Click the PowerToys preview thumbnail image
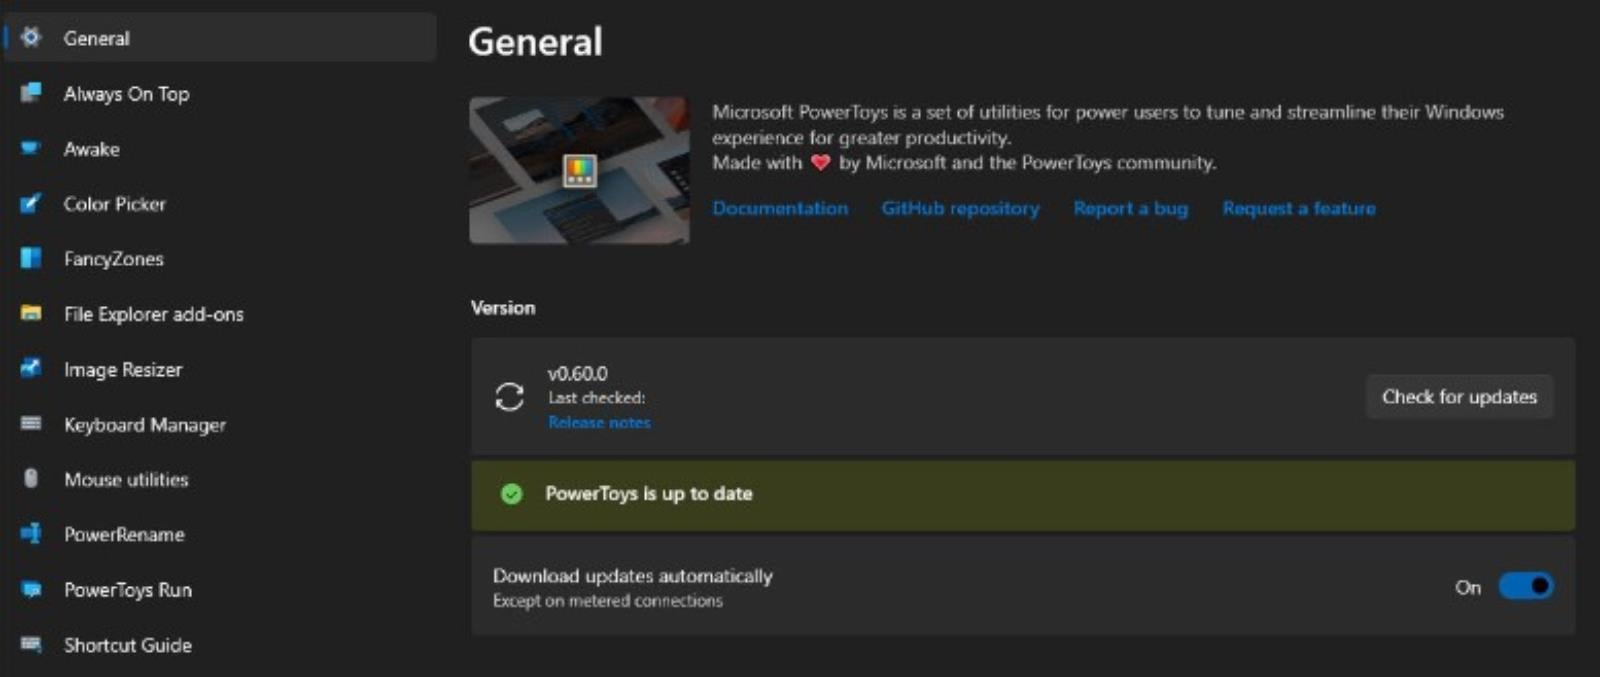This screenshot has width=1600, height=677. click(x=579, y=170)
